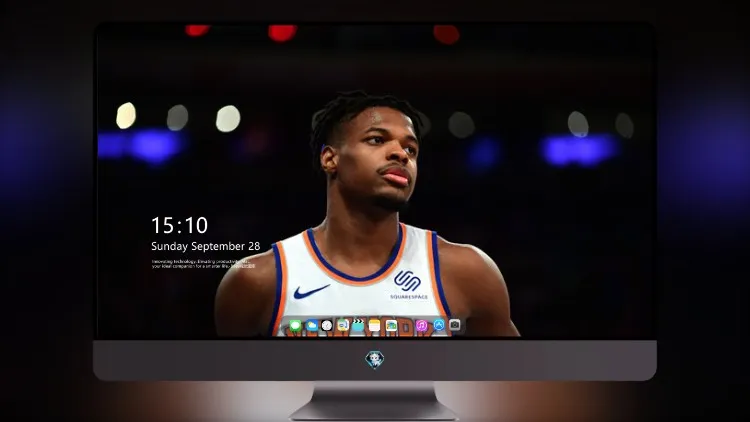750x422 pixels.
Task: Click the mascot logo on monitor chin
Action: click(375, 359)
